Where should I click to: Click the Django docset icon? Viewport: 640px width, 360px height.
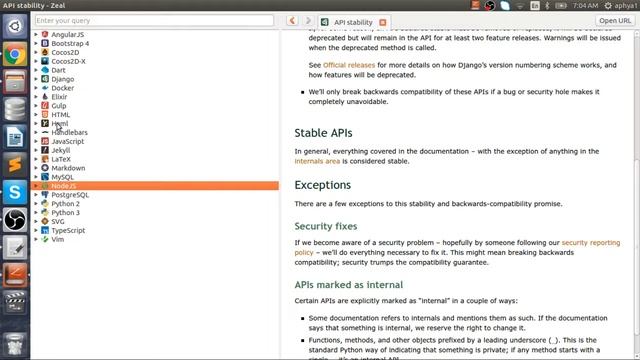click(45, 79)
